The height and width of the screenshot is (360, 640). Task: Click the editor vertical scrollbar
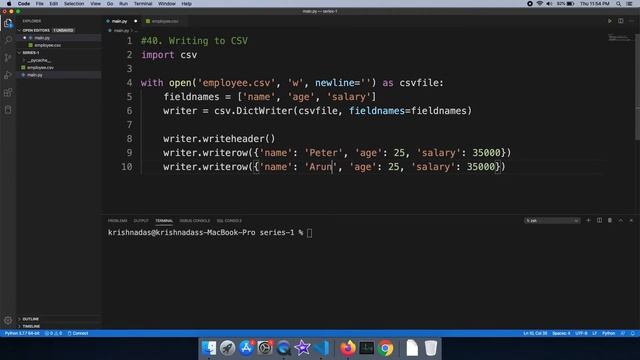(637, 87)
